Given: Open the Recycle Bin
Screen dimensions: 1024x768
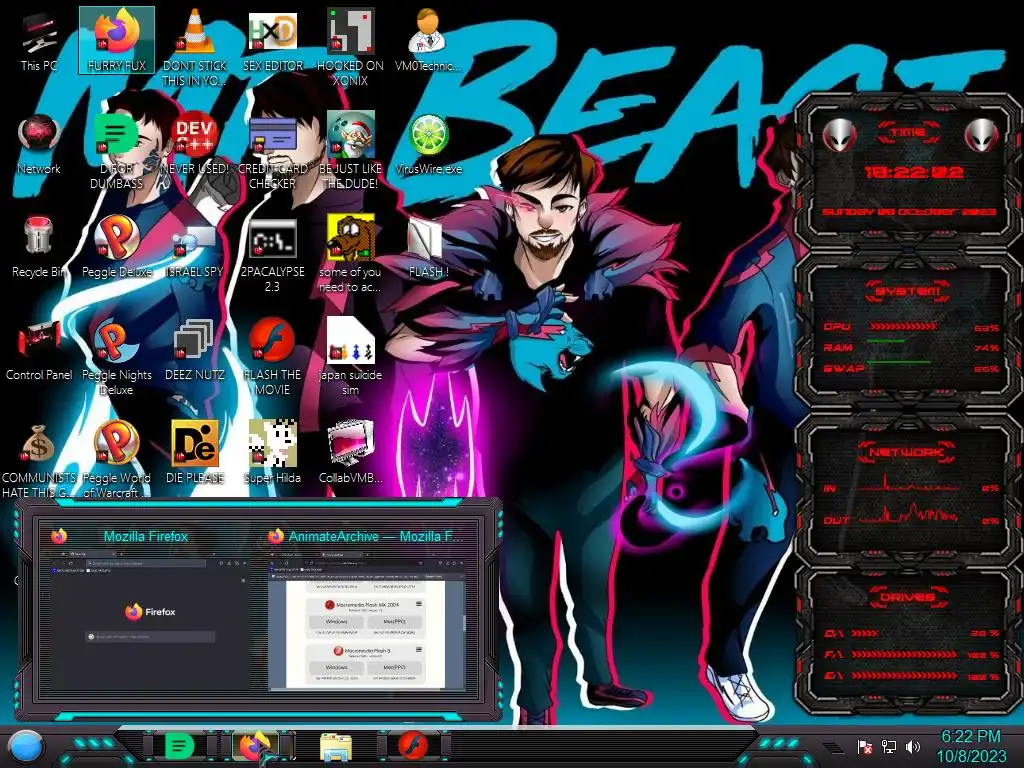Looking at the screenshot, I should pyautogui.click(x=39, y=247).
